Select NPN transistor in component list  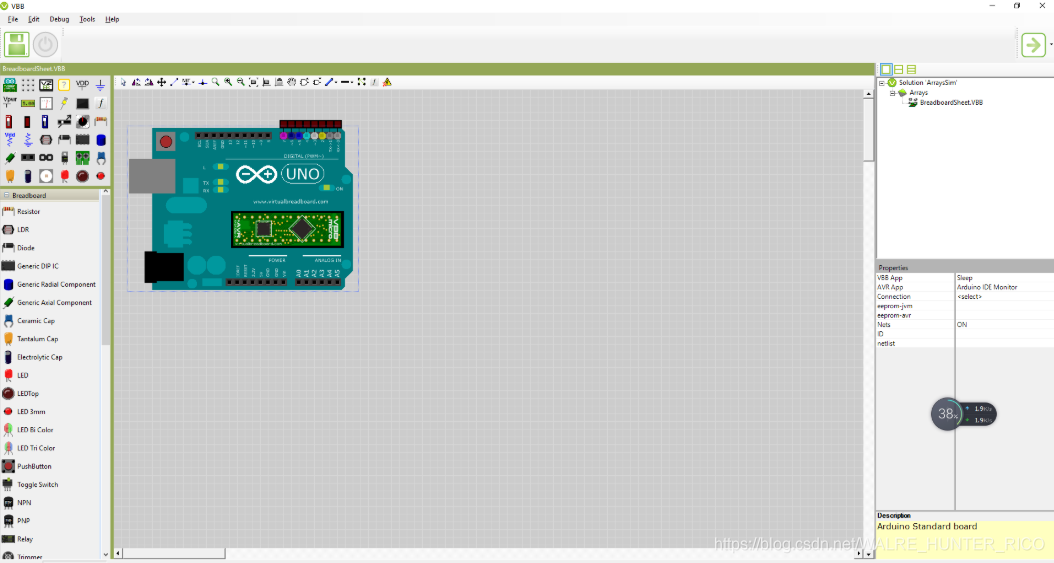coord(24,503)
